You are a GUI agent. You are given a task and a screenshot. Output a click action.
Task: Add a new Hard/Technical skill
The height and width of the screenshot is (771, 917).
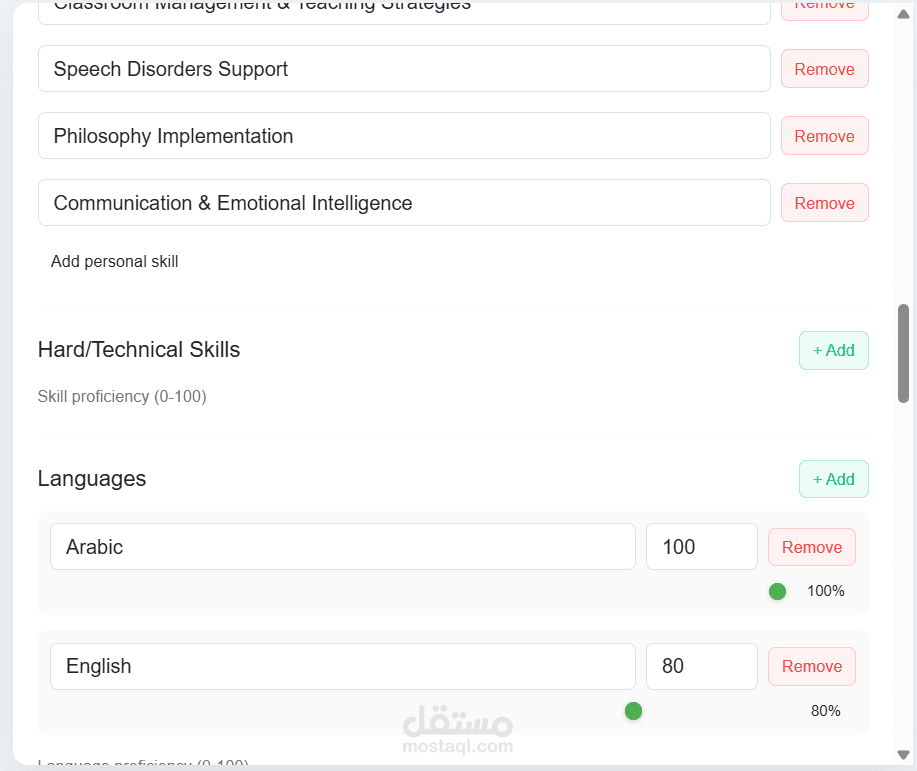tap(833, 350)
